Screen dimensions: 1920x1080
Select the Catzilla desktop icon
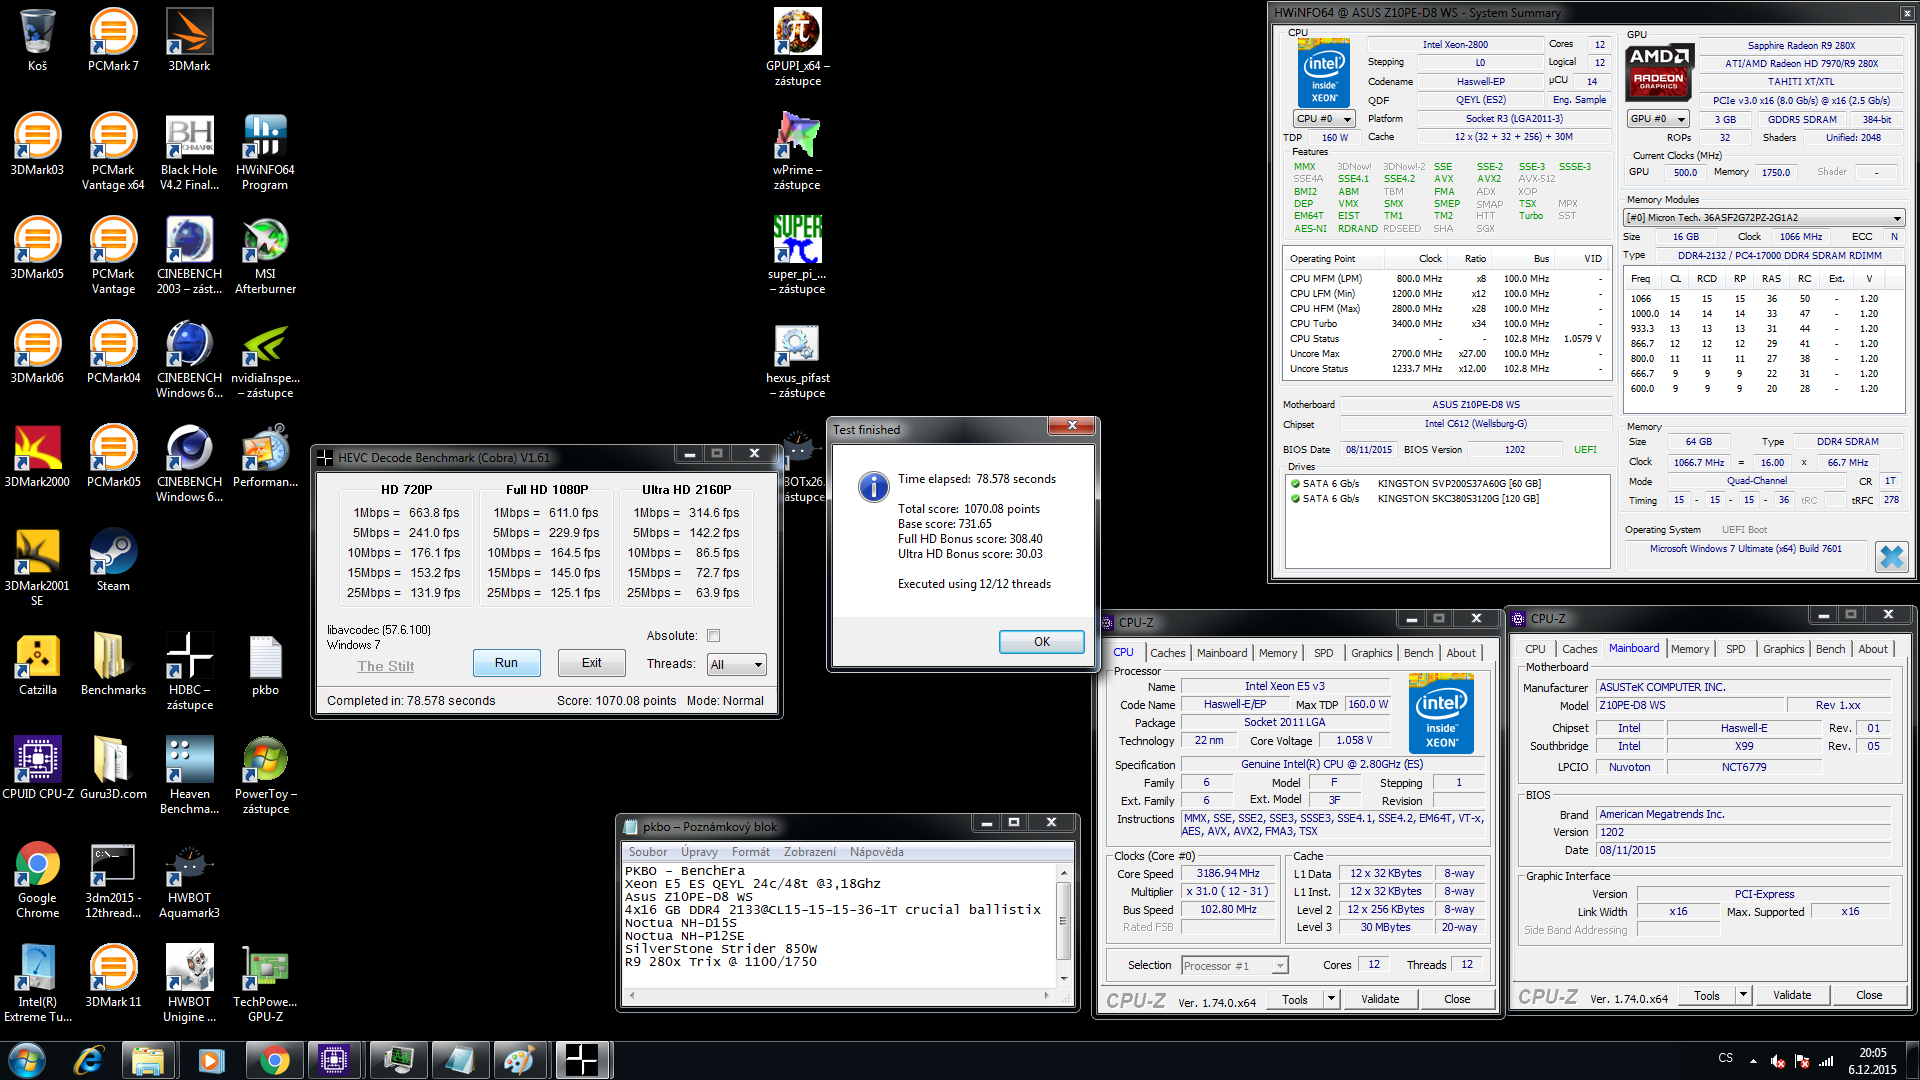coord(37,664)
